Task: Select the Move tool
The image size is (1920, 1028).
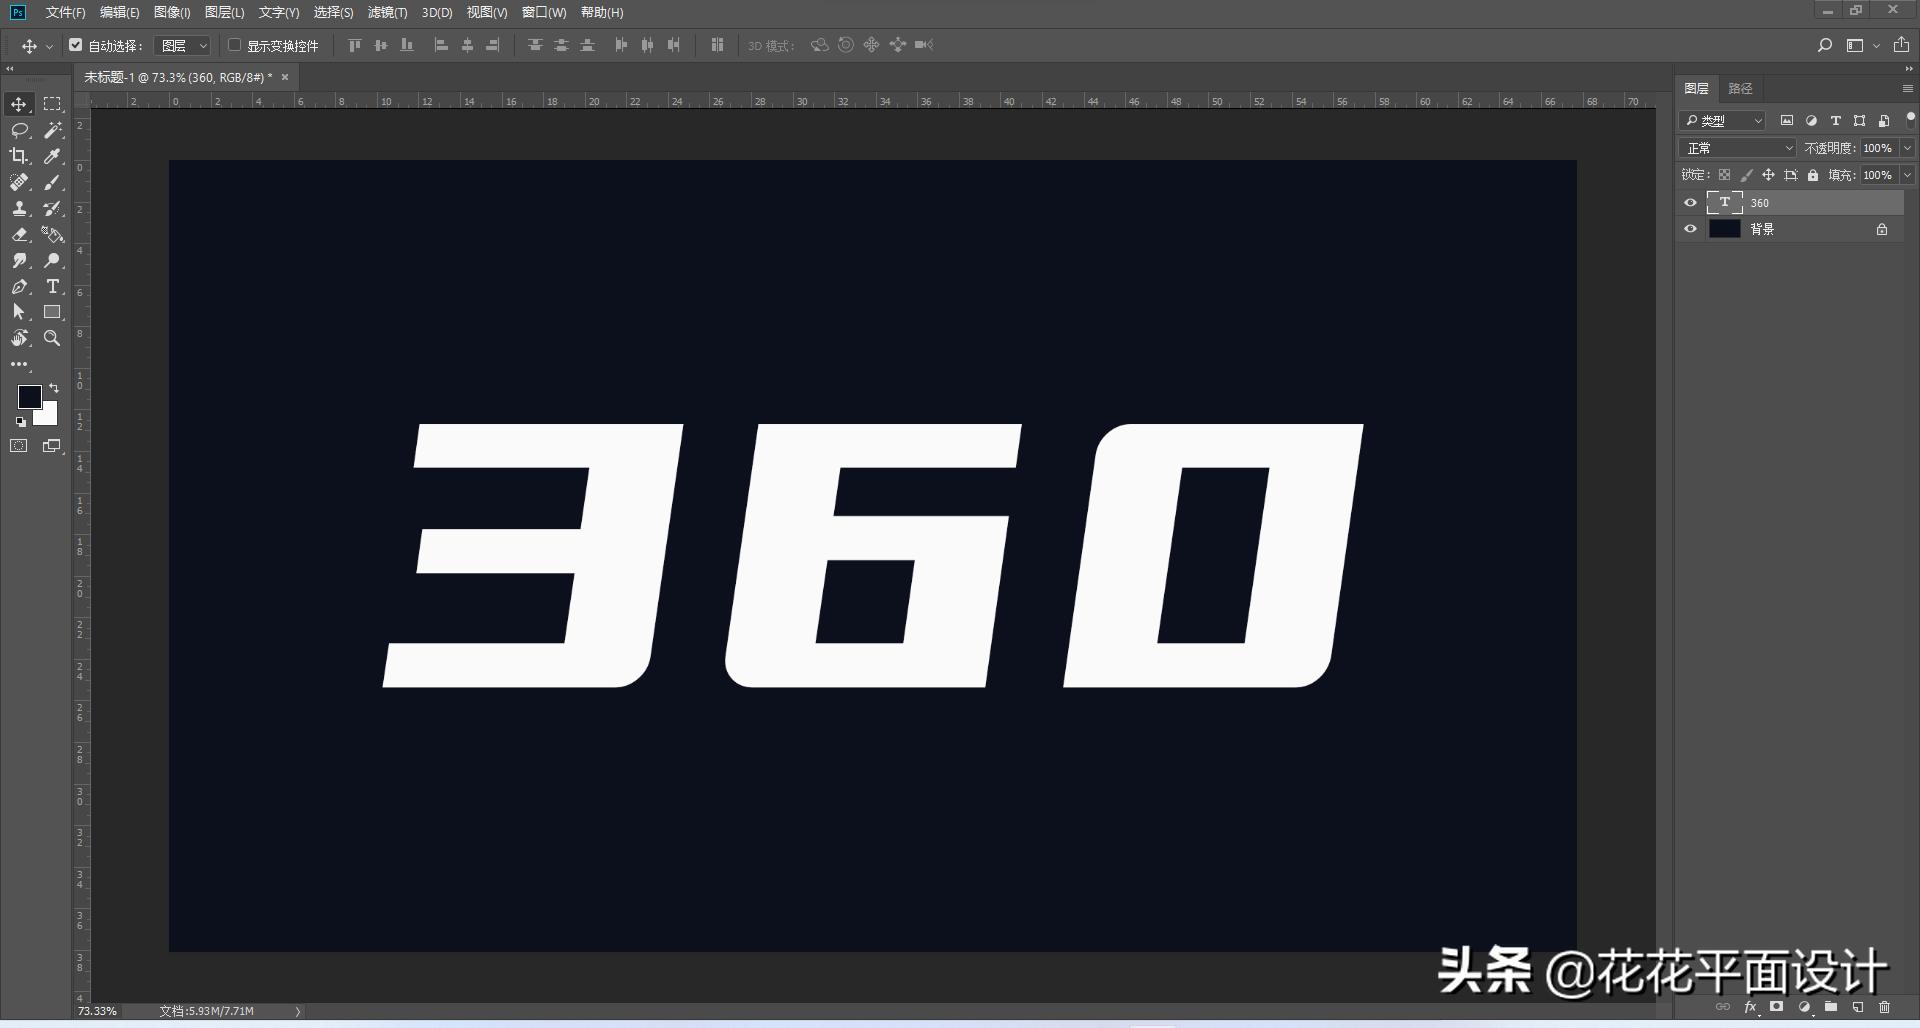Action: click(18, 103)
